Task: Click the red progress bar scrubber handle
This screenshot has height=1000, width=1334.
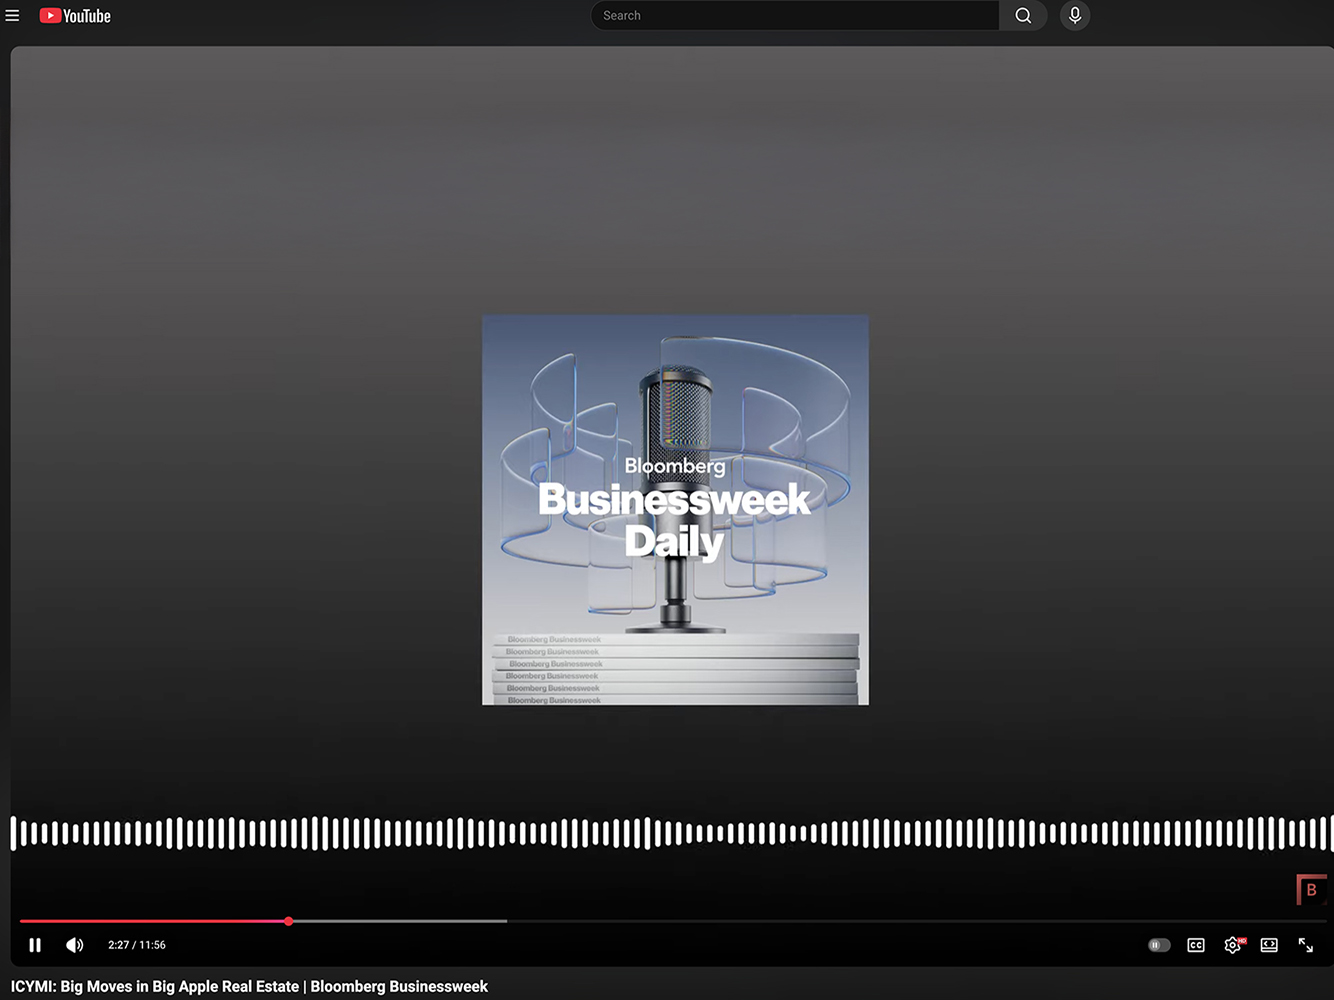Action: 288,921
